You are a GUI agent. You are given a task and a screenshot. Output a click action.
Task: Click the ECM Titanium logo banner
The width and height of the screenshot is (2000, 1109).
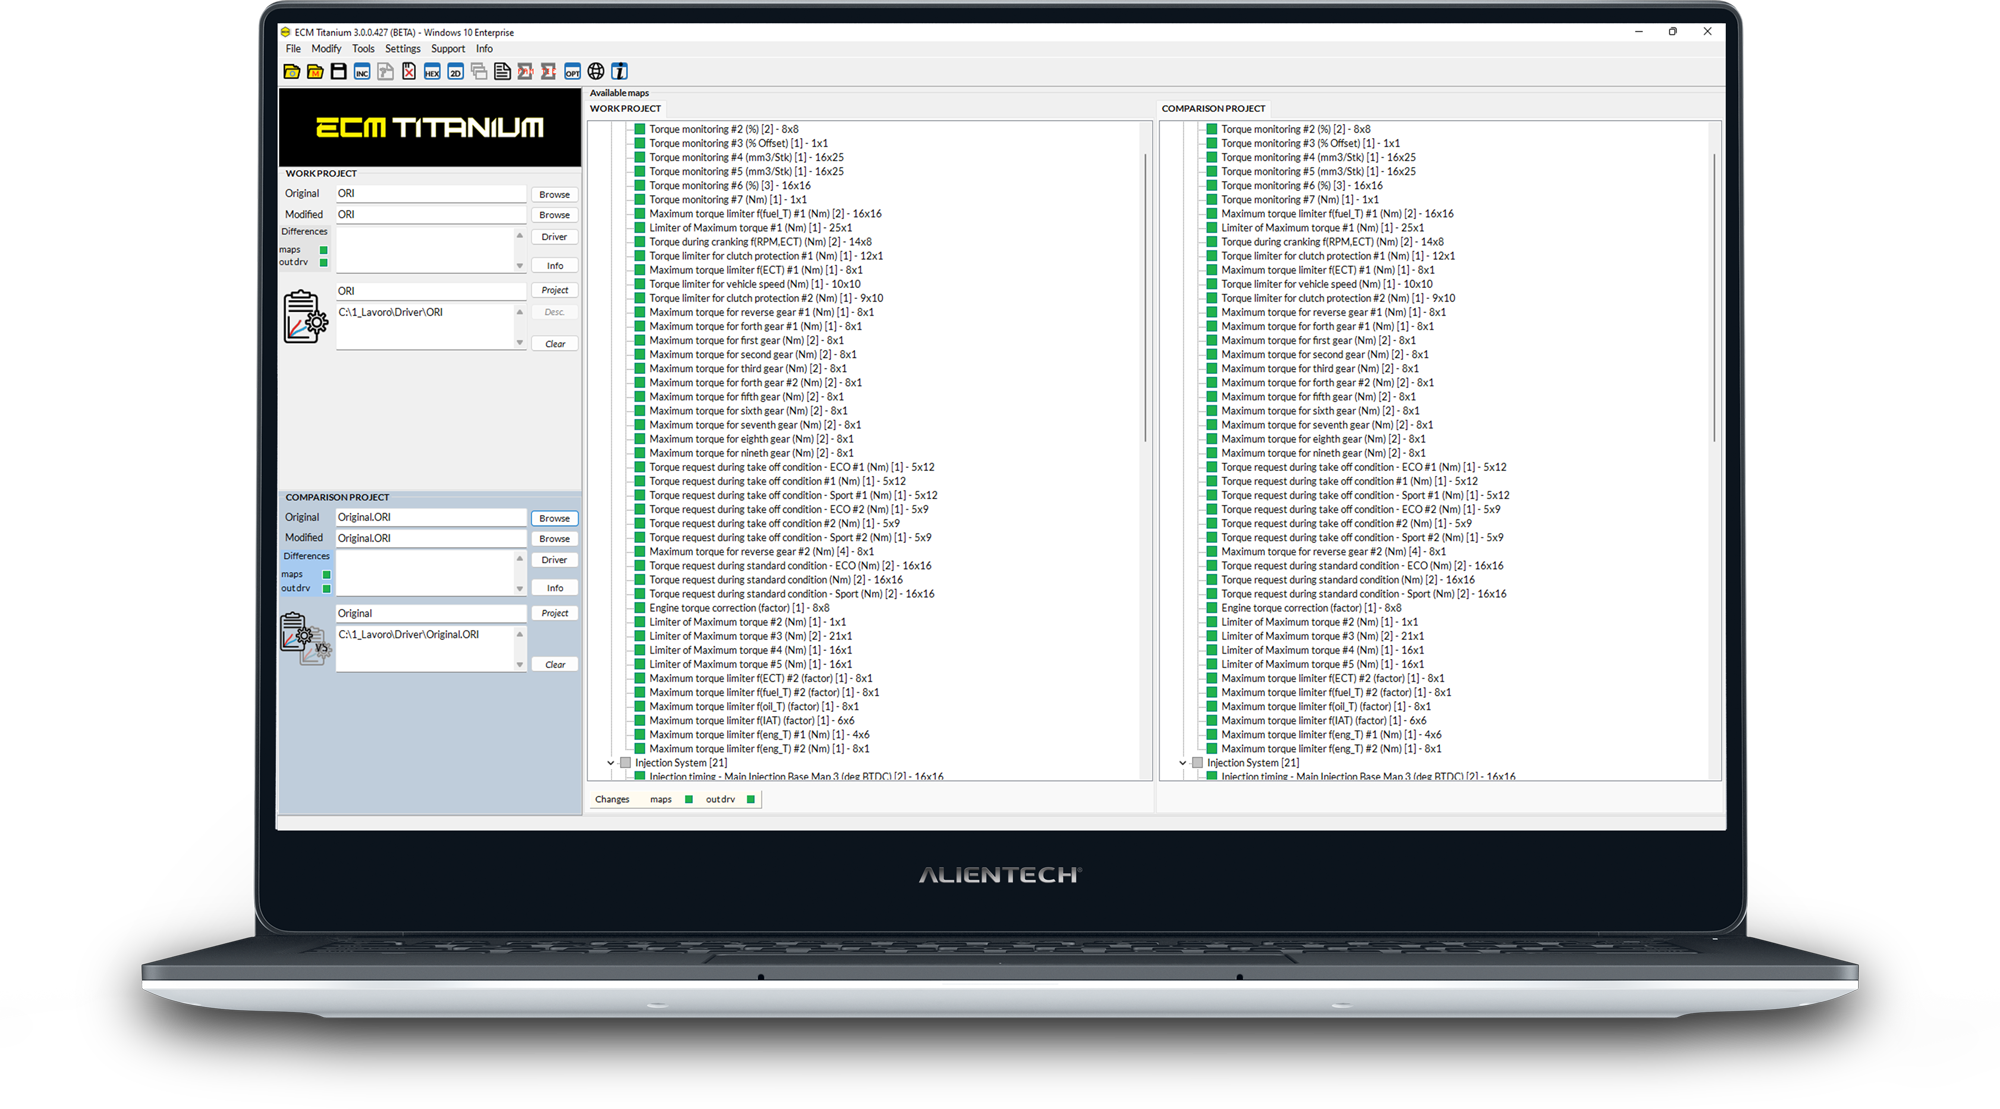(430, 127)
